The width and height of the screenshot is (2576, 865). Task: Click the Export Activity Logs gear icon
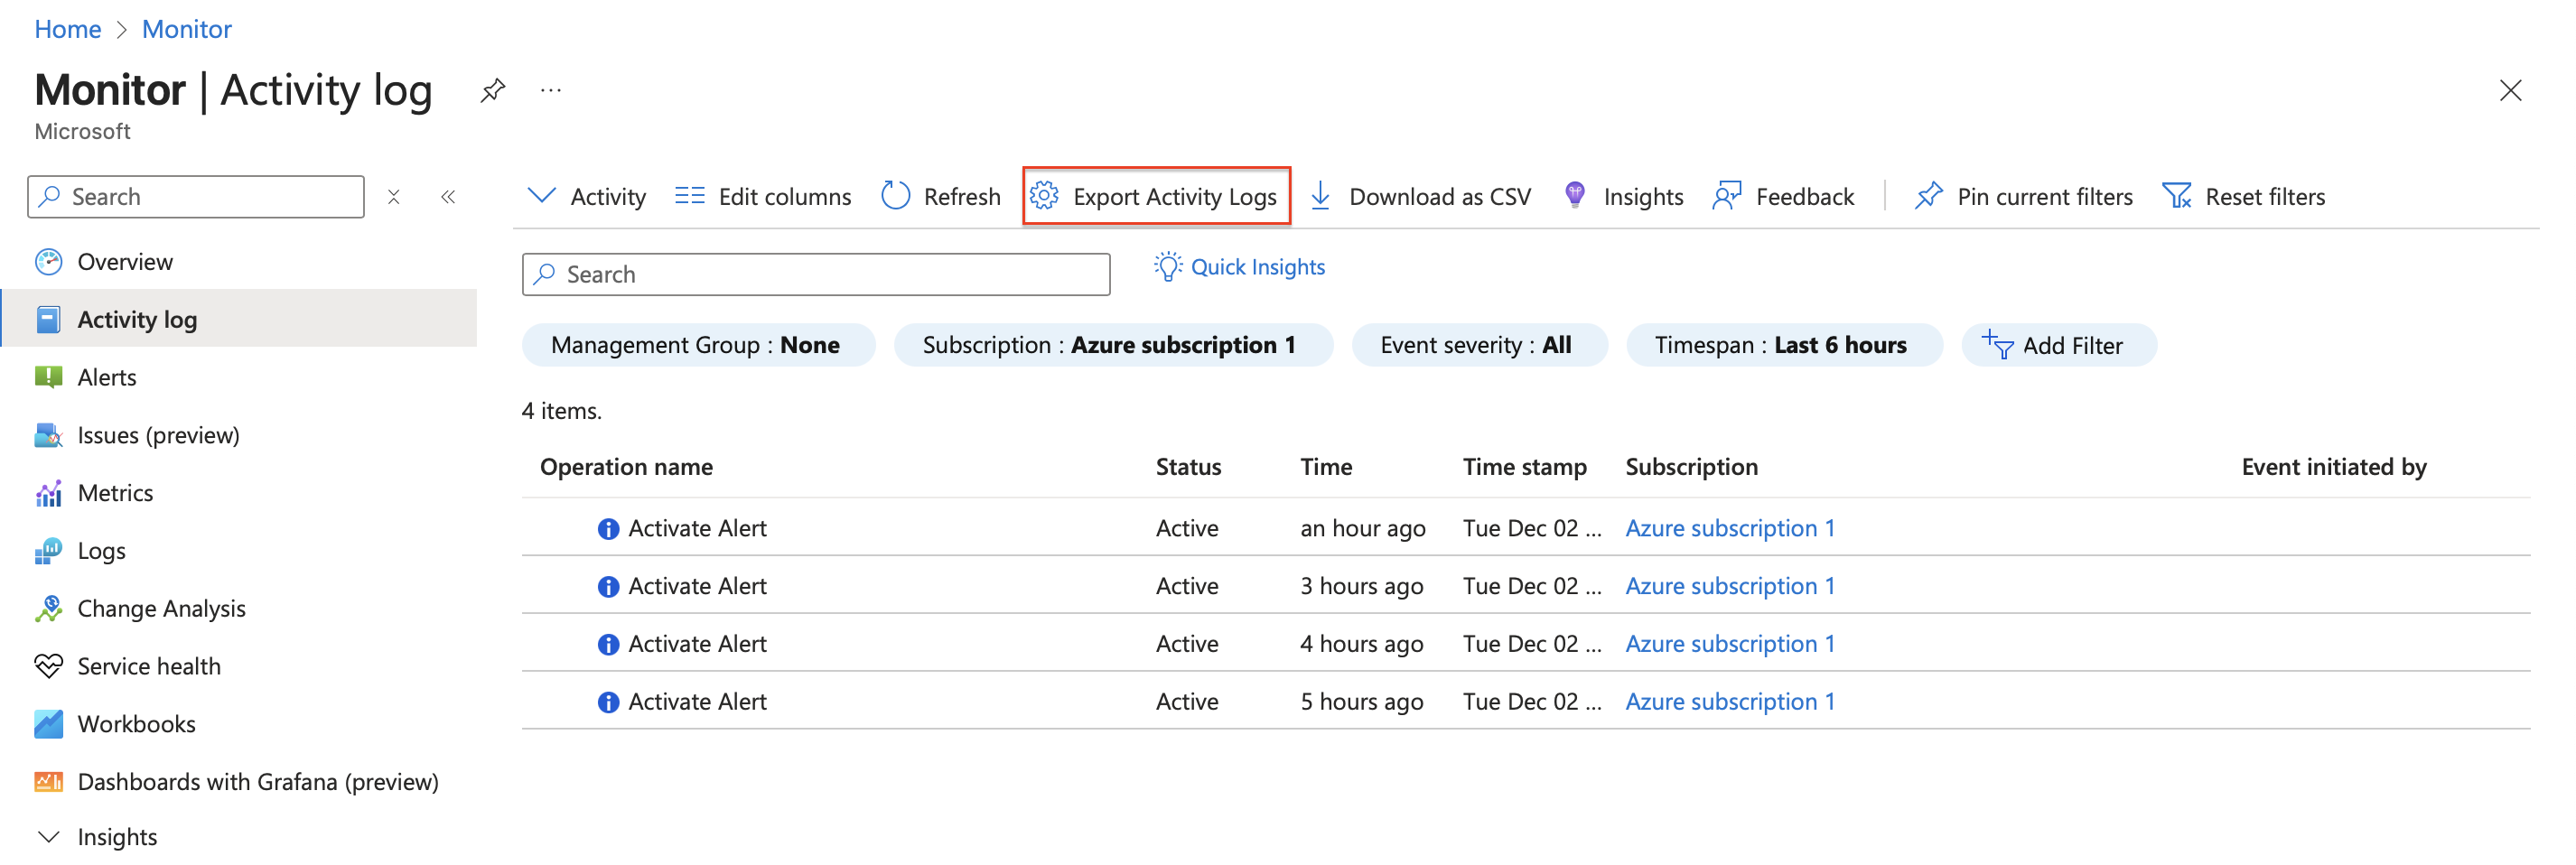click(x=1045, y=196)
